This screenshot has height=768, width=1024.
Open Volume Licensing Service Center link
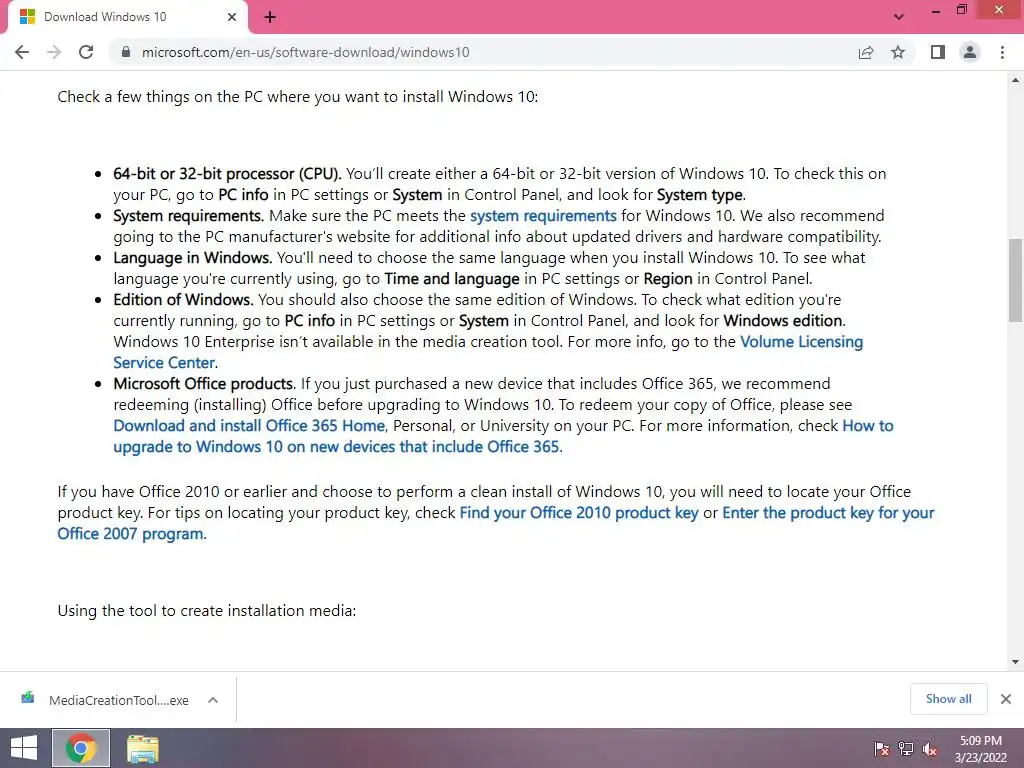488,352
